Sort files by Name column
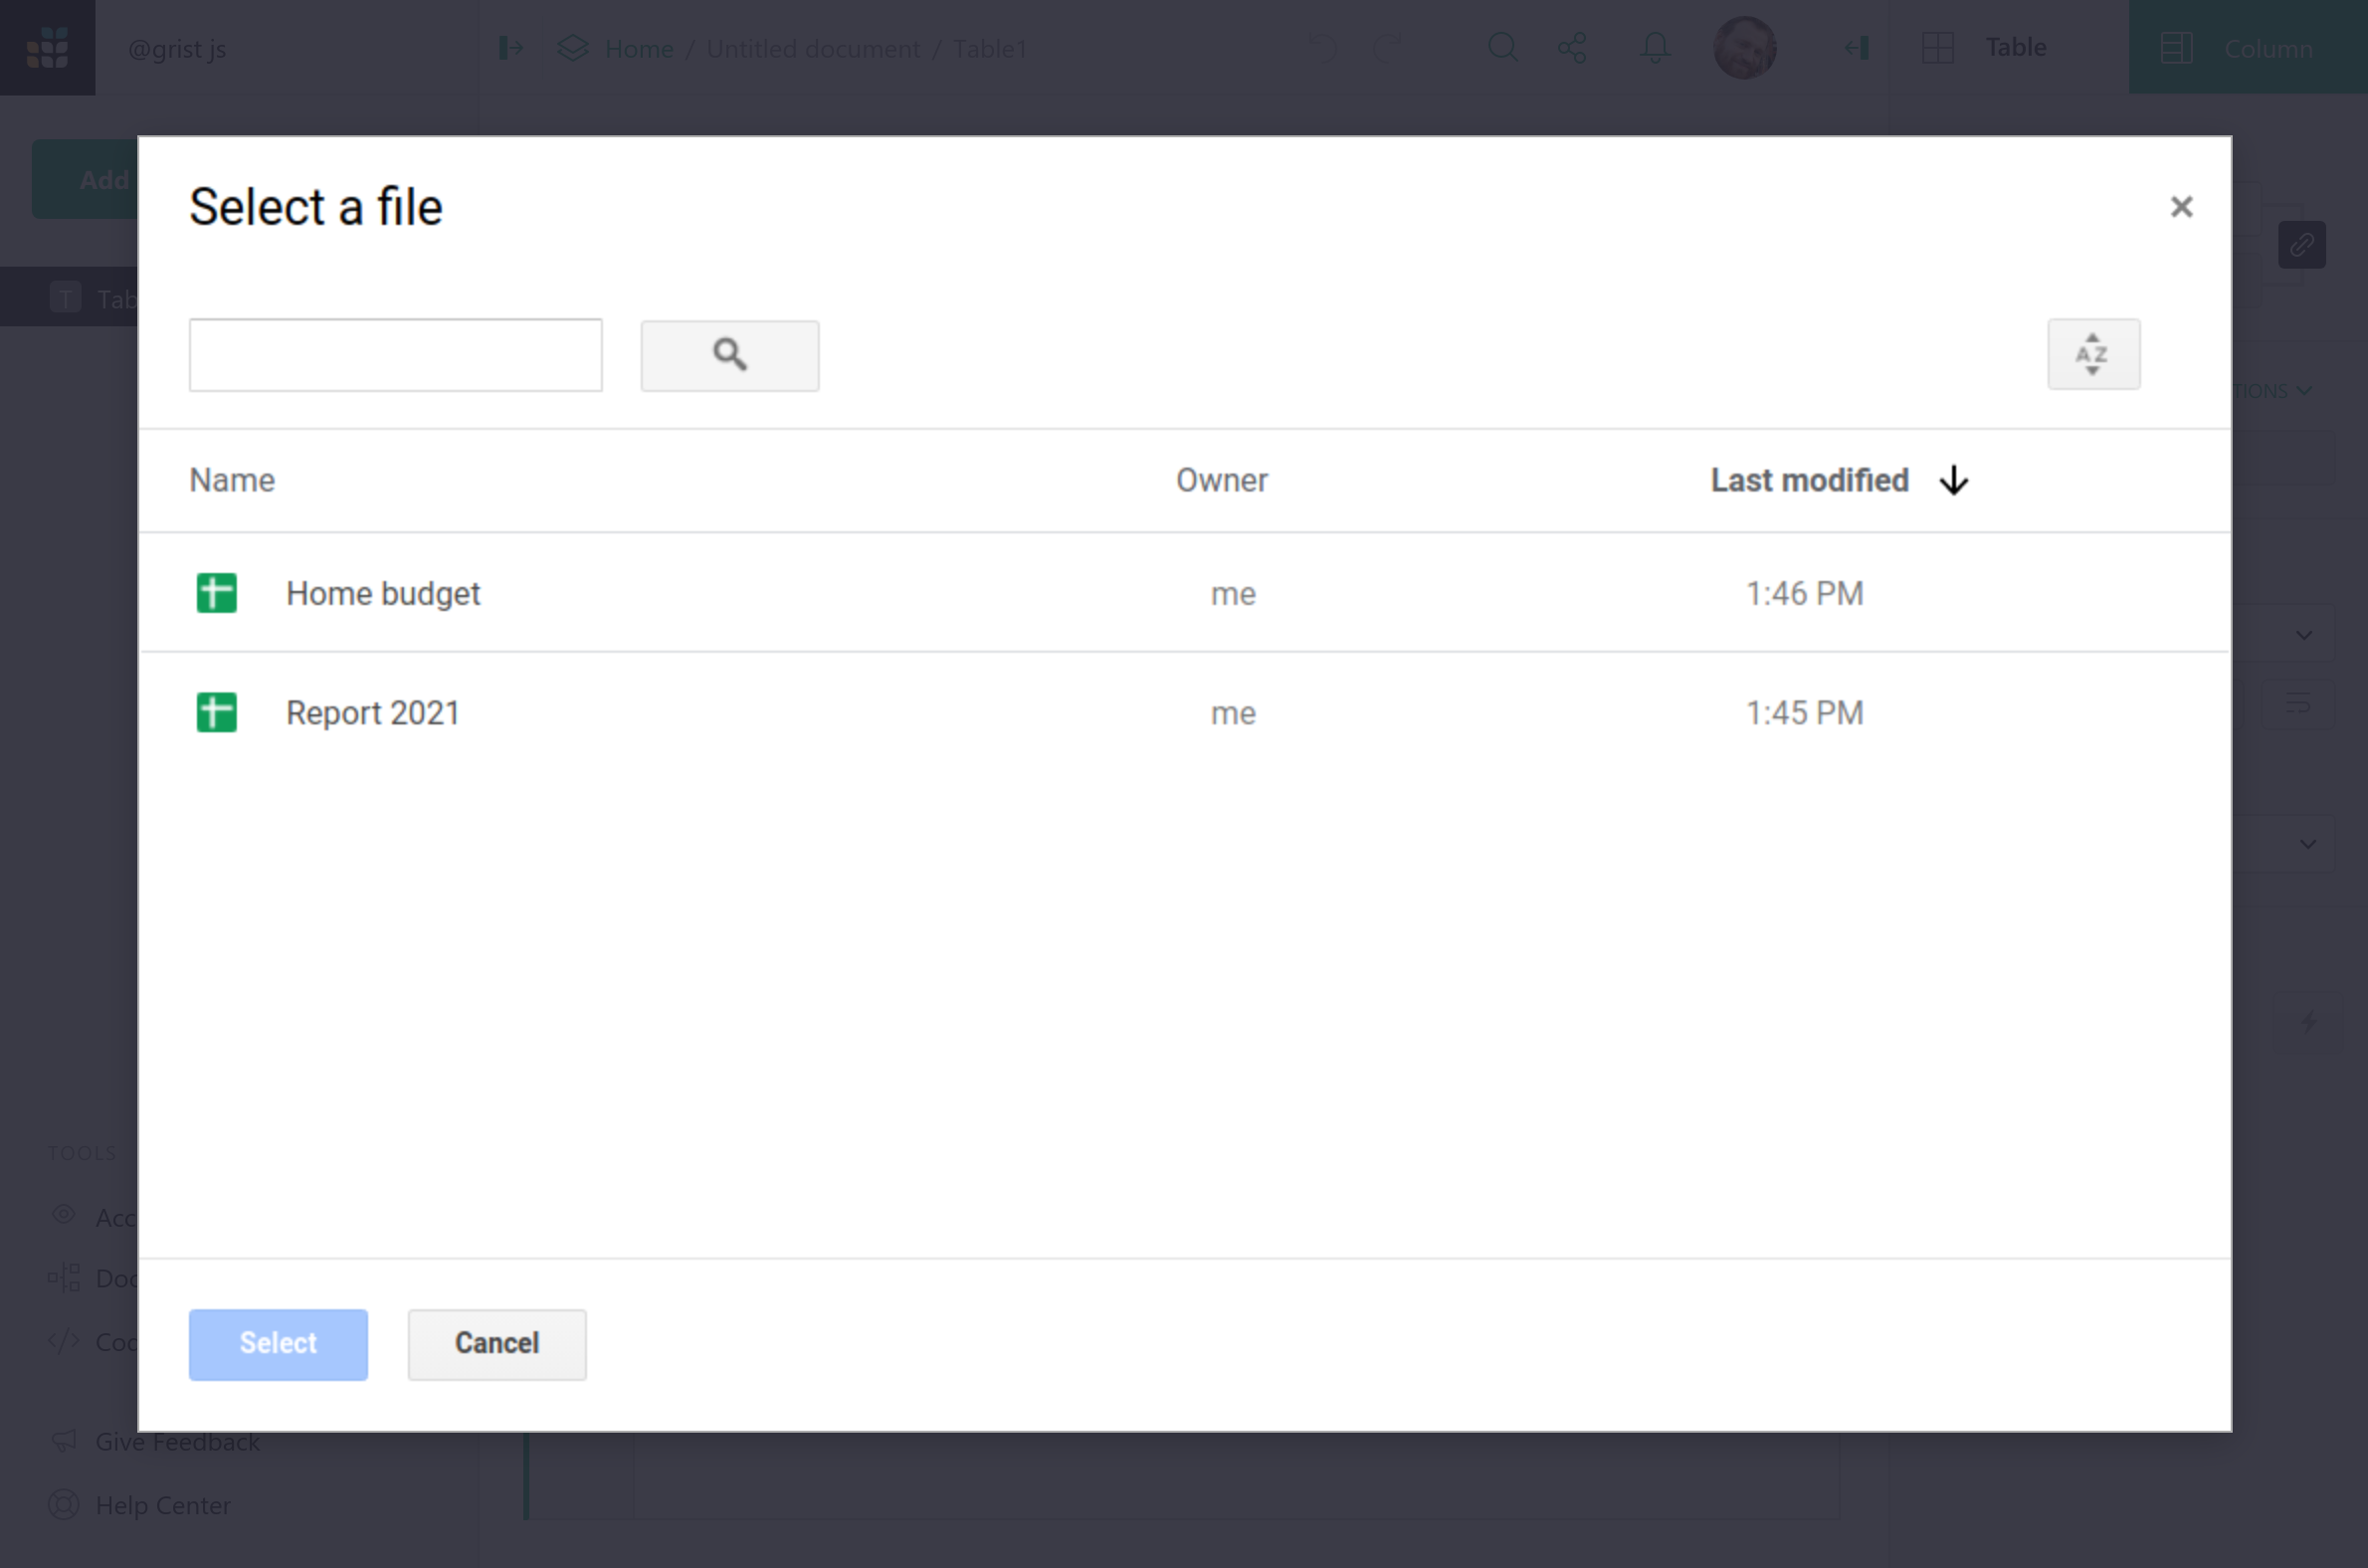 (x=232, y=481)
